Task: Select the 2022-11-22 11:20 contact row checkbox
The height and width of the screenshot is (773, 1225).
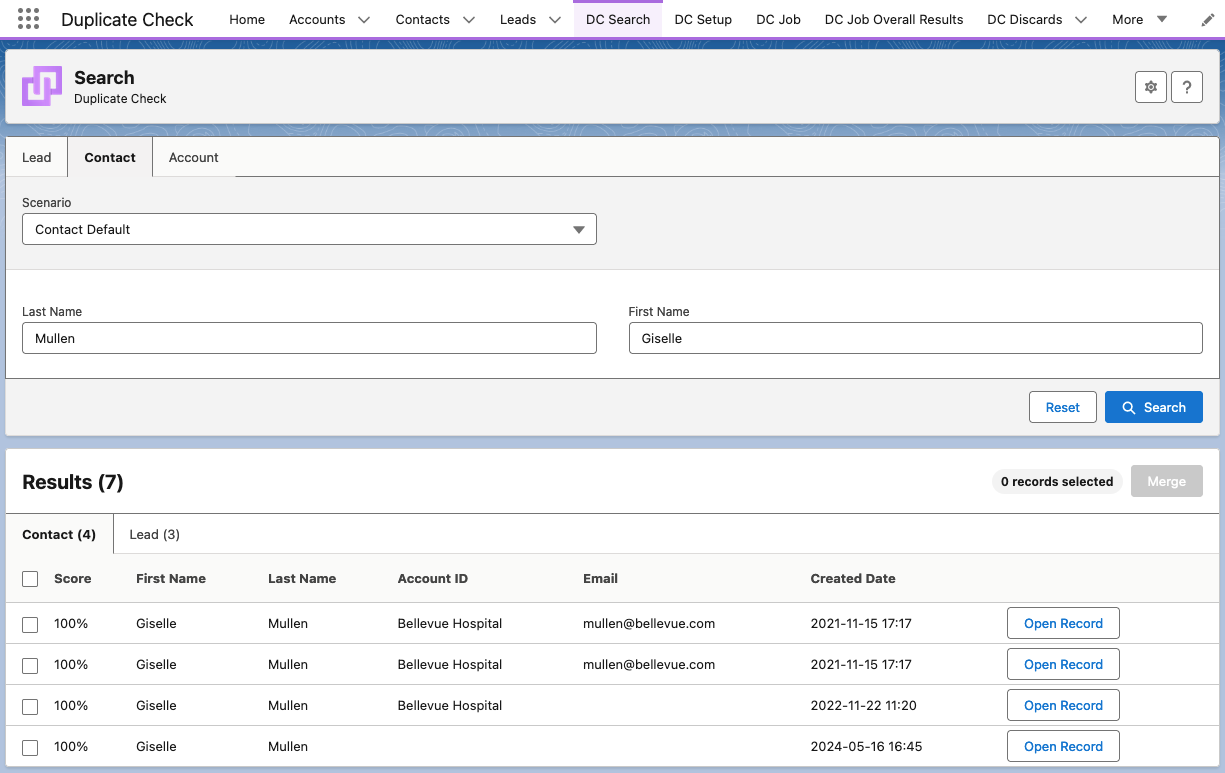Action: click(30, 706)
